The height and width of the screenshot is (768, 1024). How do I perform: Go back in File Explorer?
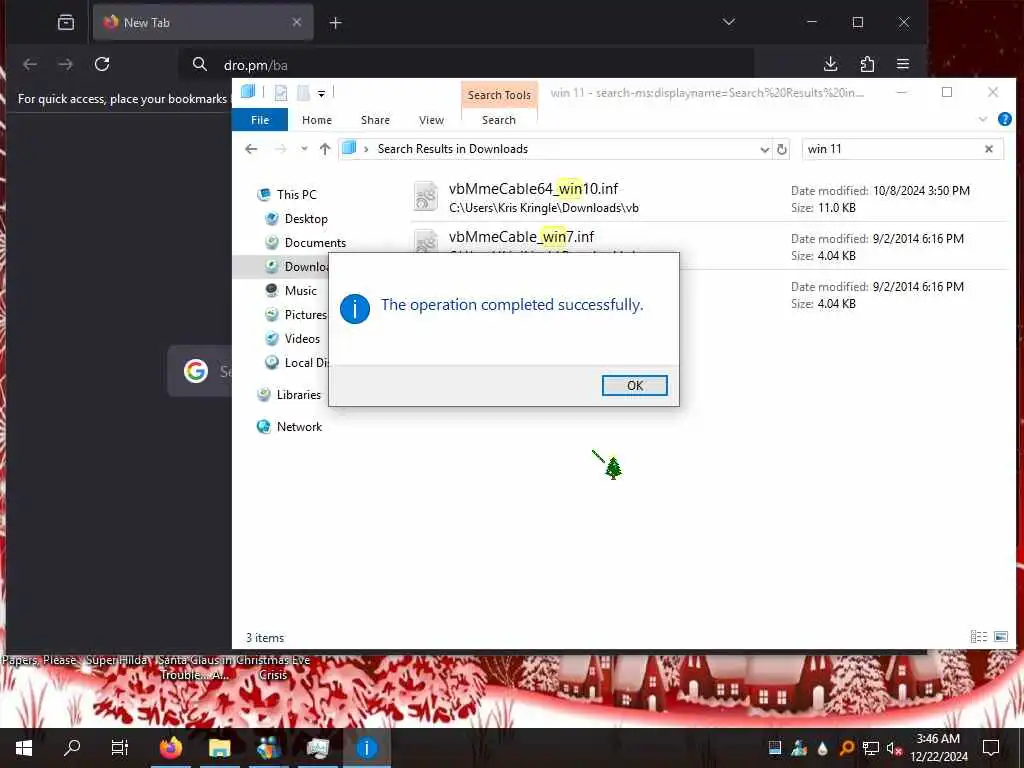tap(251, 149)
